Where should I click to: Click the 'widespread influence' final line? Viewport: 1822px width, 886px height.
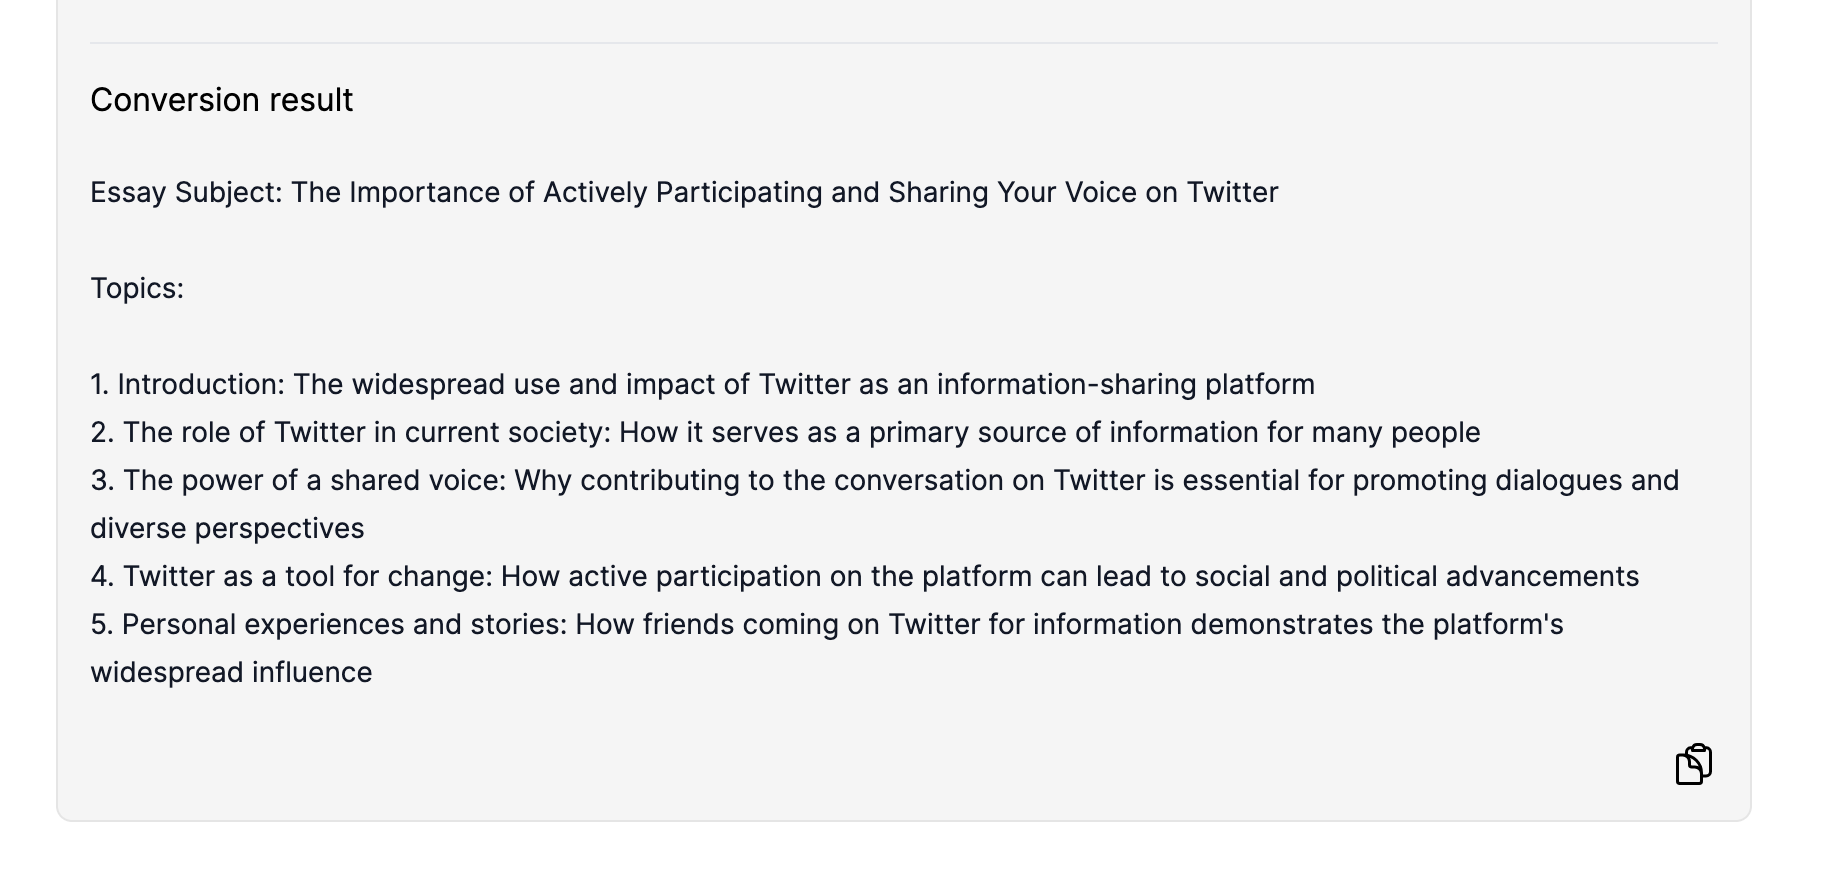click(x=231, y=672)
